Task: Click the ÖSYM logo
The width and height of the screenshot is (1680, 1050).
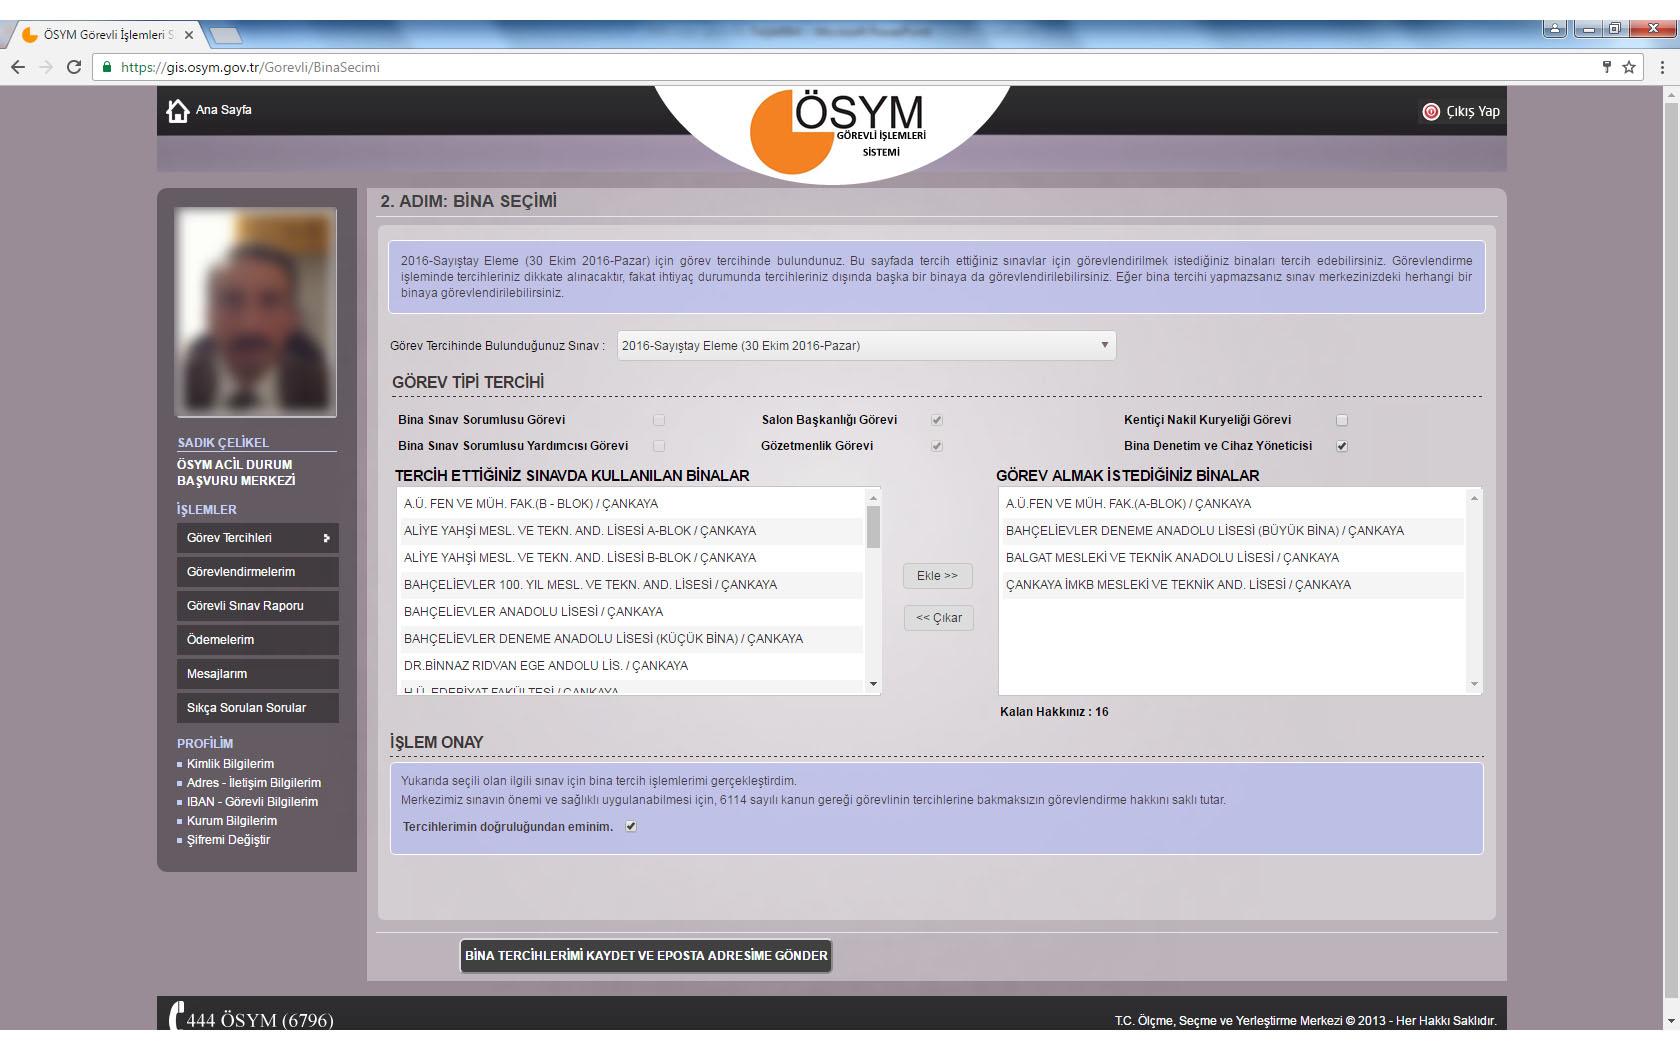Action: click(x=838, y=130)
